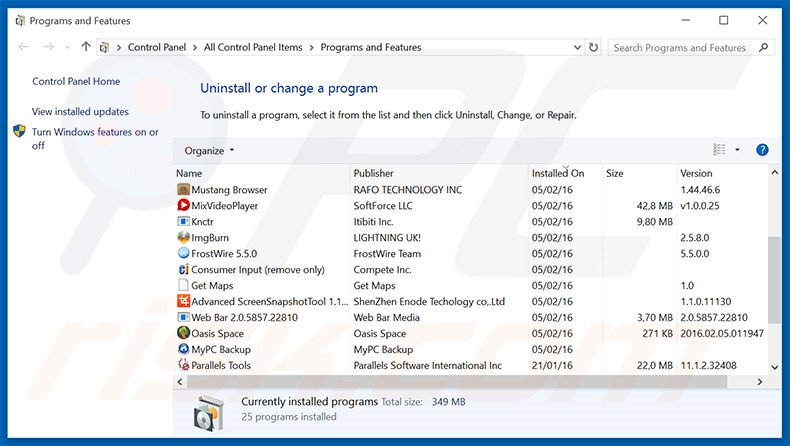790x446 pixels.
Task: Click the vertical scrollbar up arrow
Action: 774,172
